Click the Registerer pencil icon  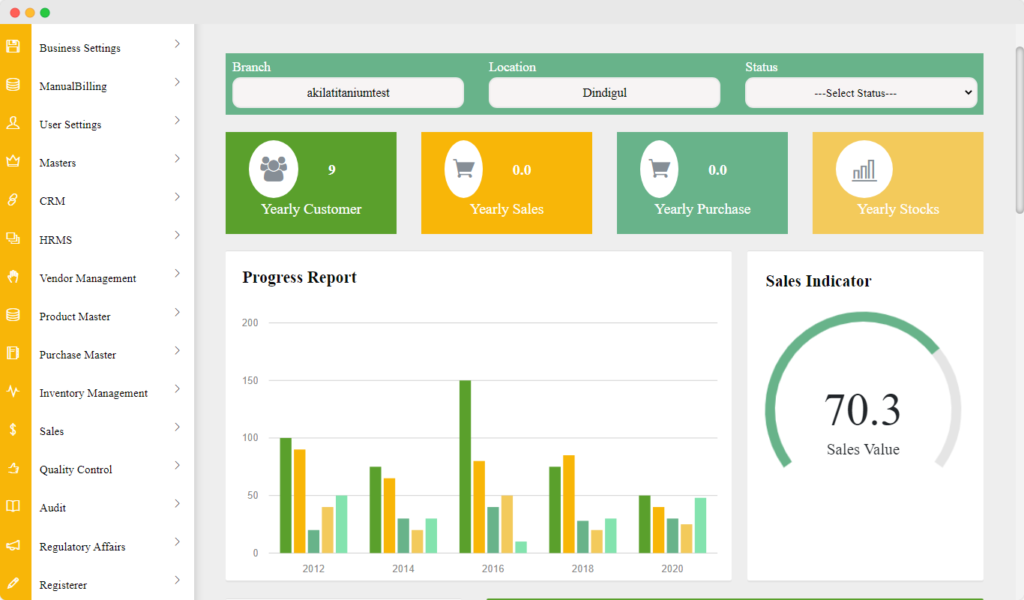[13, 583]
